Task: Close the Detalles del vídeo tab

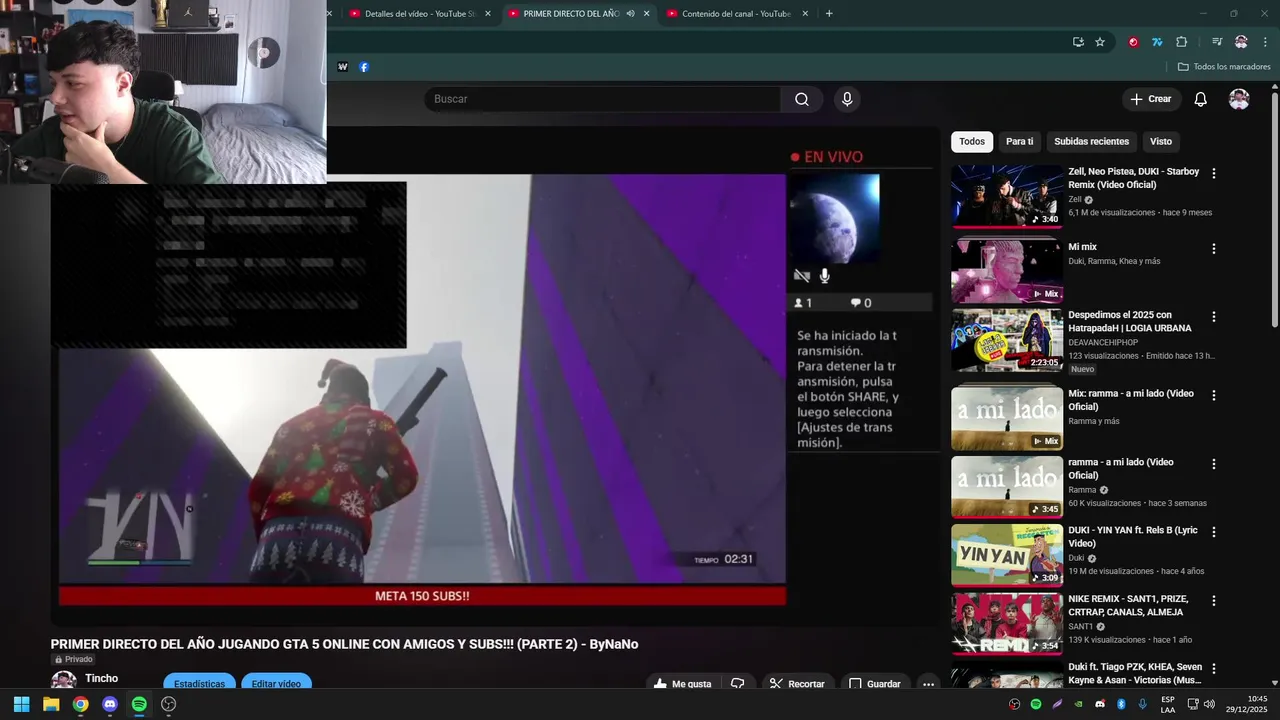Action: (x=488, y=14)
